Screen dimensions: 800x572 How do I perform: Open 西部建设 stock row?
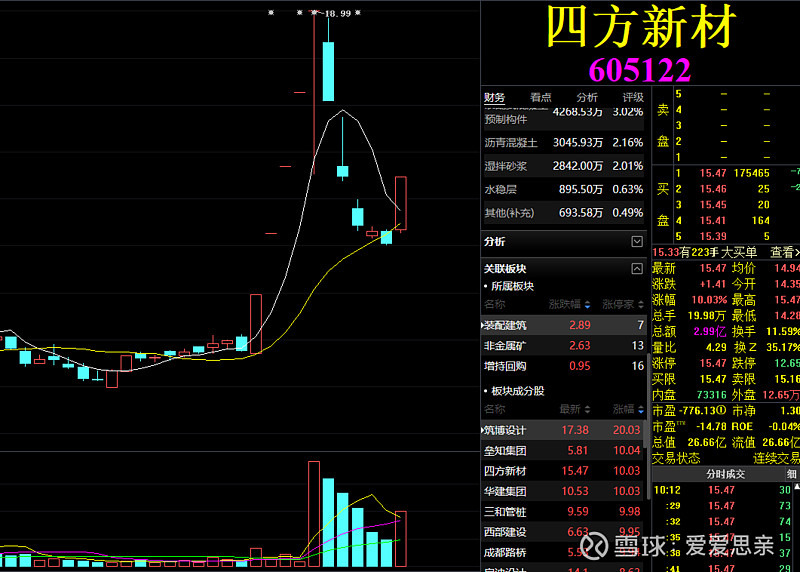click(563, 532)
